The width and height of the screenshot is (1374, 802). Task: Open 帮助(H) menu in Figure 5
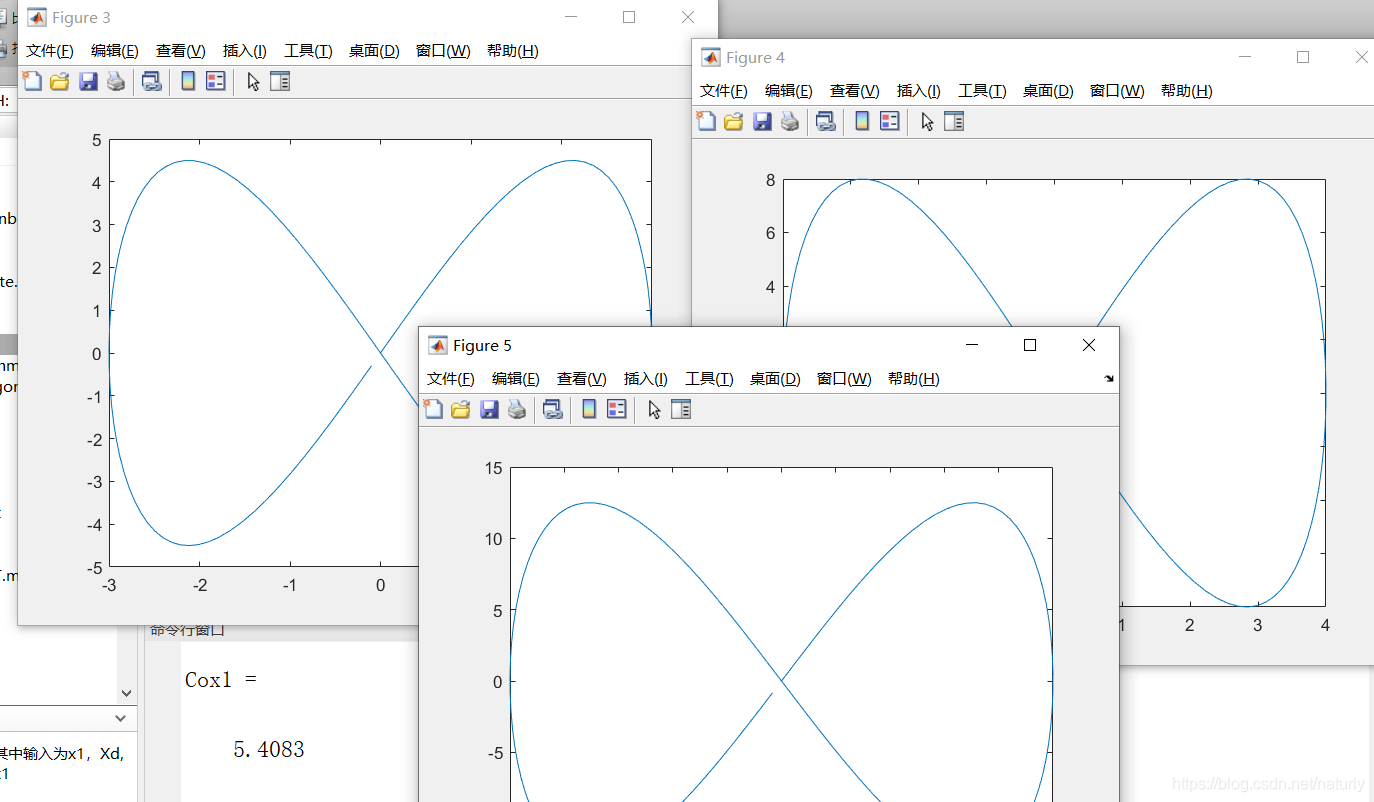click(914, 379)
